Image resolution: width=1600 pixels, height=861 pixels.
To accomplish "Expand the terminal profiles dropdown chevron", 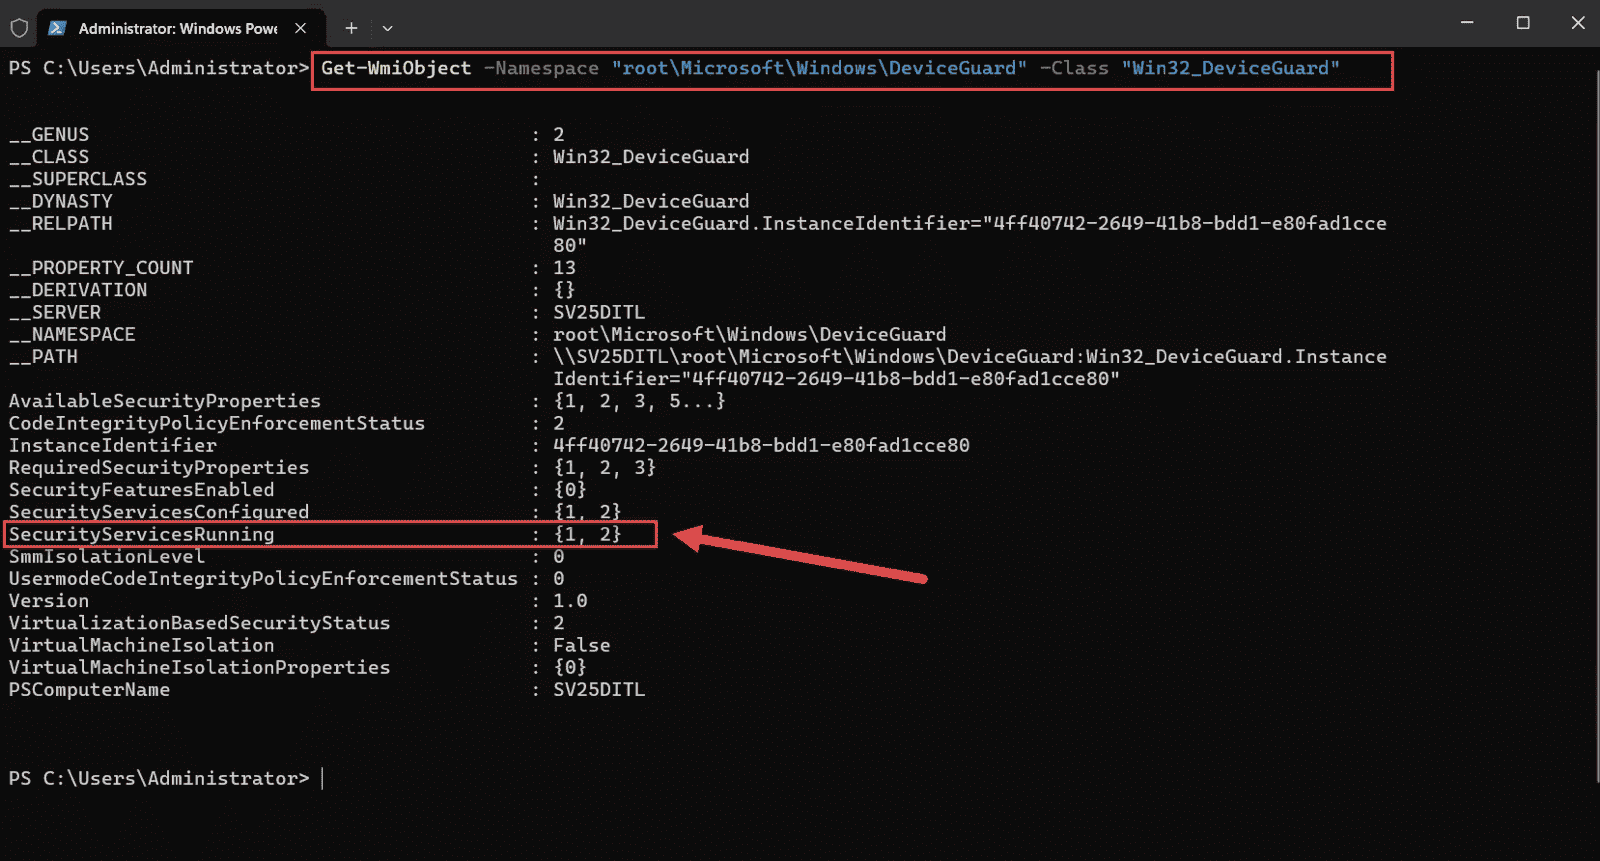I will click(388, 28).
